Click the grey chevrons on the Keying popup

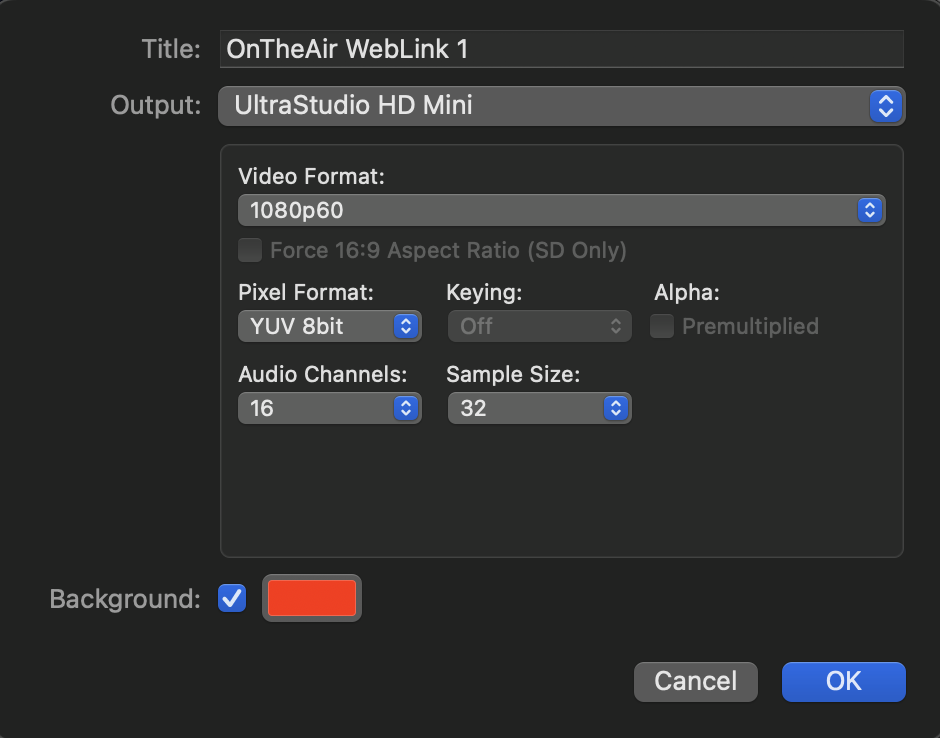(615, 326)
